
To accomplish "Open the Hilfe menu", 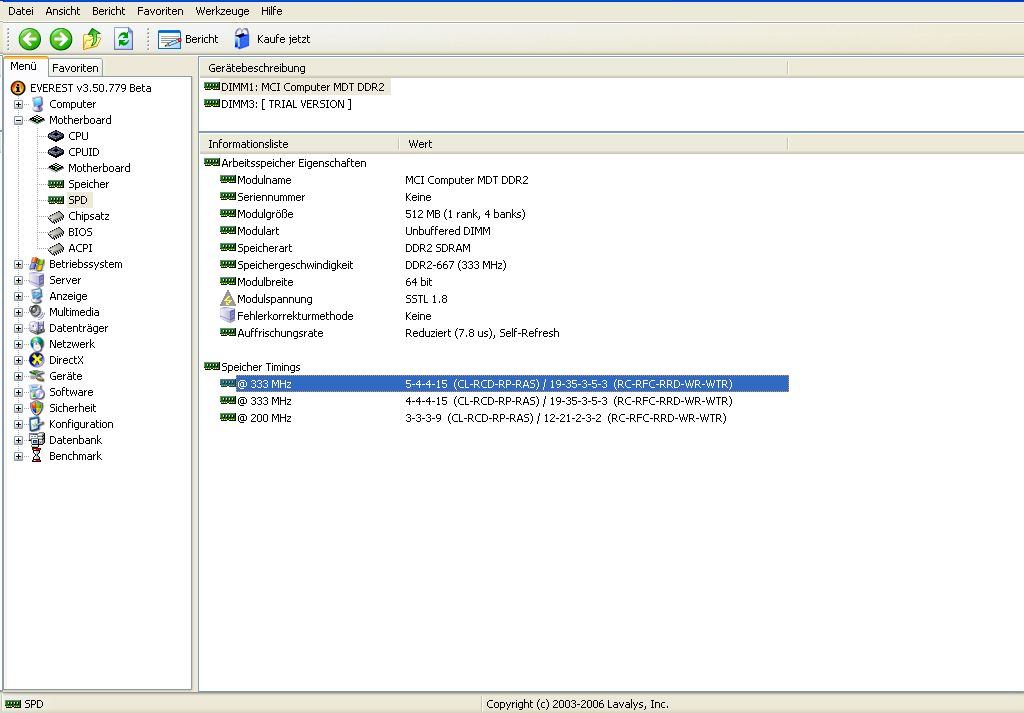I will pyautogui.click(x=272, y=11).
